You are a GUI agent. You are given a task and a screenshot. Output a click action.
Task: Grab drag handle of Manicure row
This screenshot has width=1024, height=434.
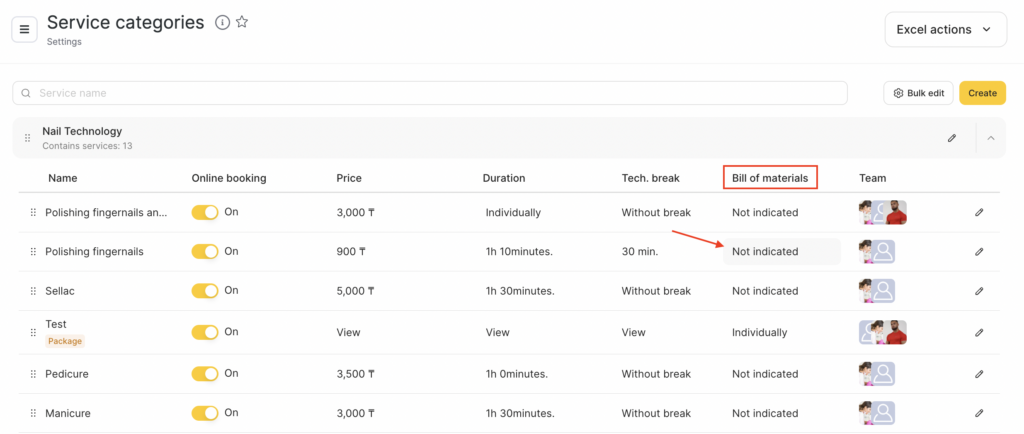(33, 413)
